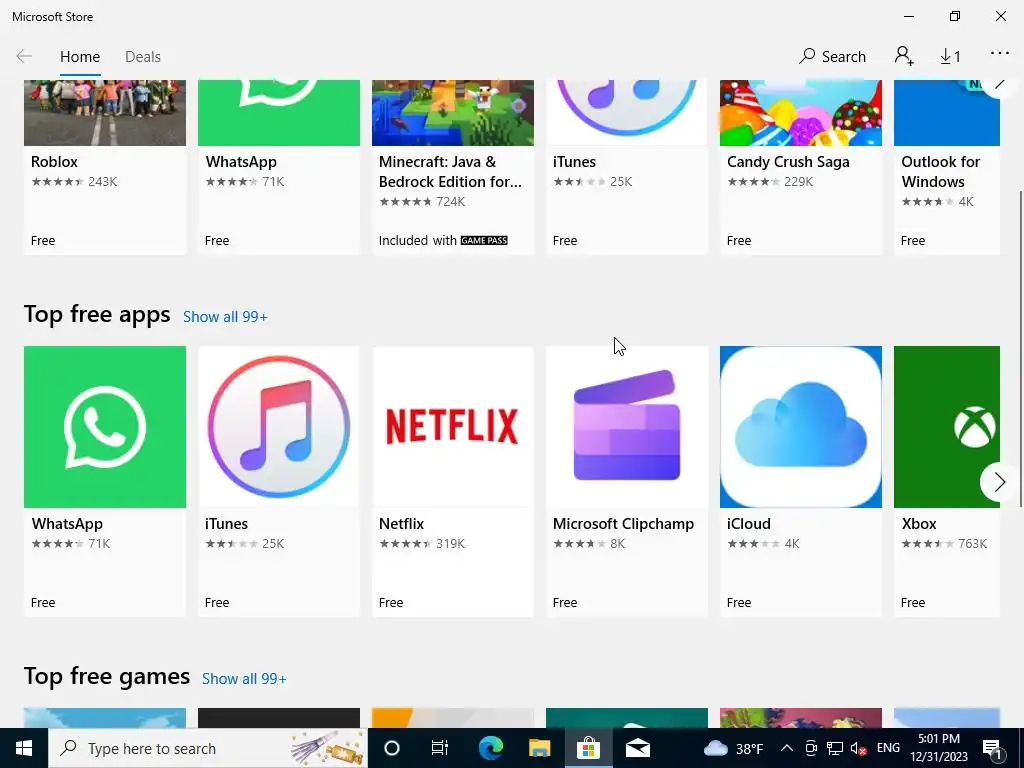This screenshot has height=768, width=1024.
Task: Click the muted volume tray icon
Action: [858, 748]
